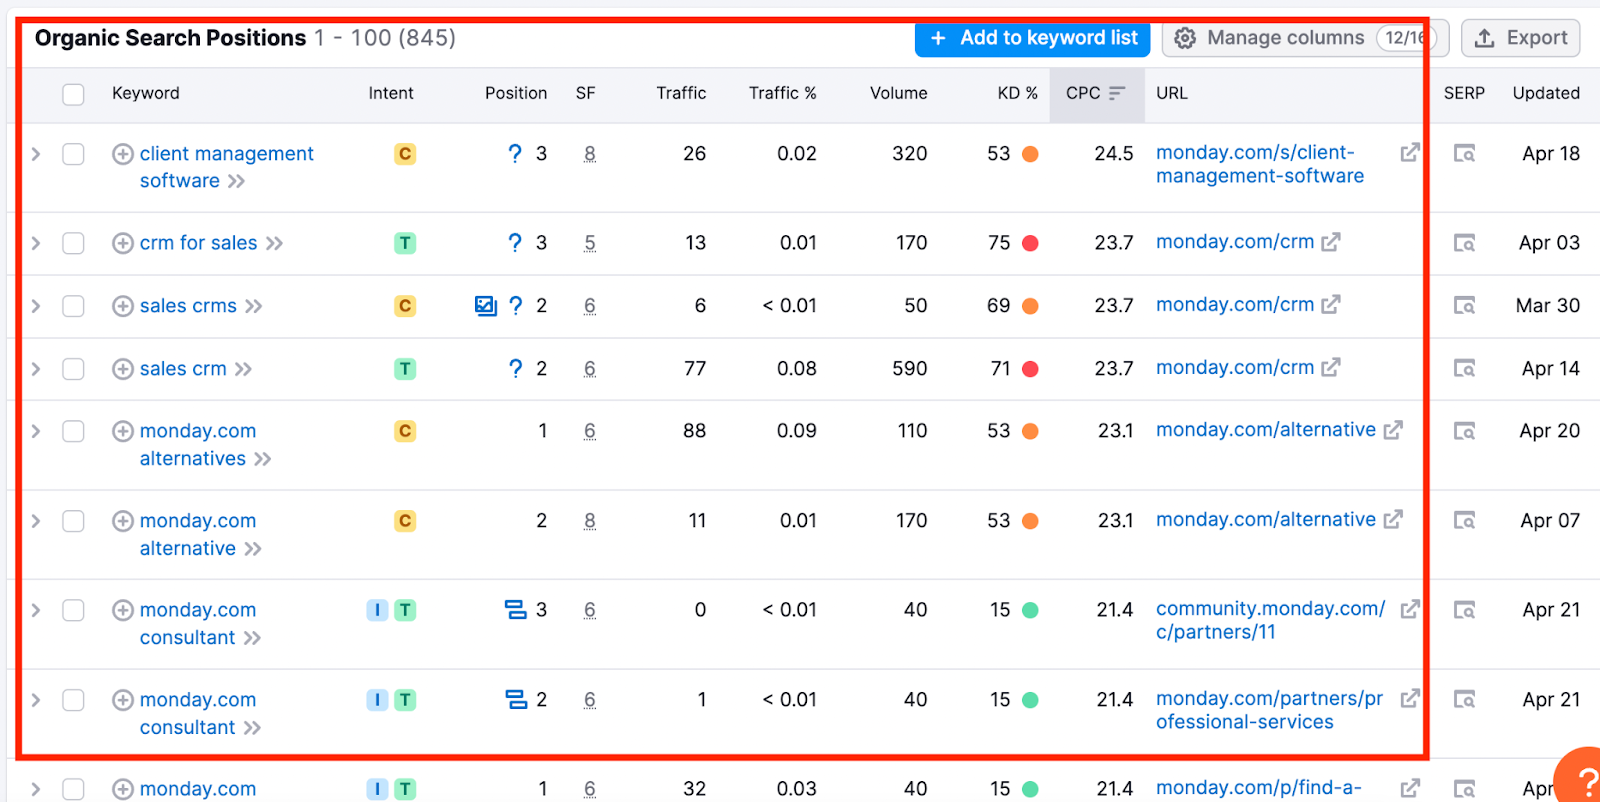Click plus icon next to 'sales crms' keyword

pyautogui.click(x=123, y=306)
